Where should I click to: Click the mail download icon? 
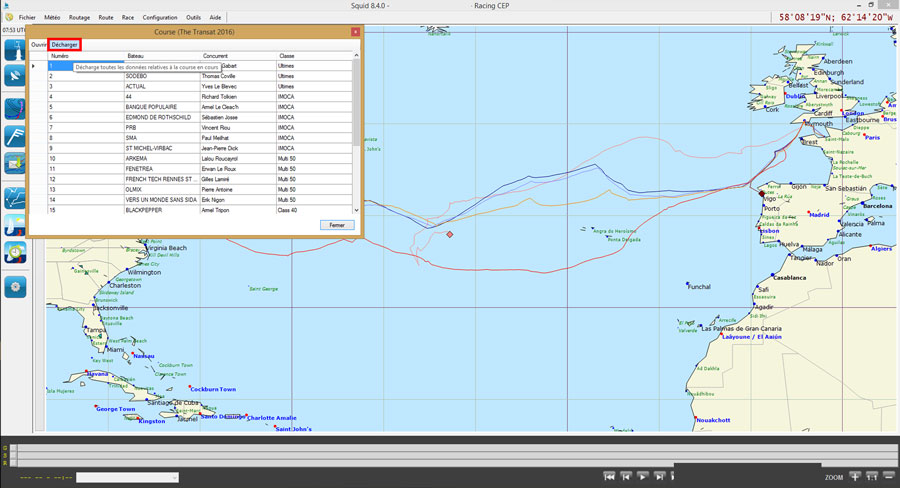[15, 163]
